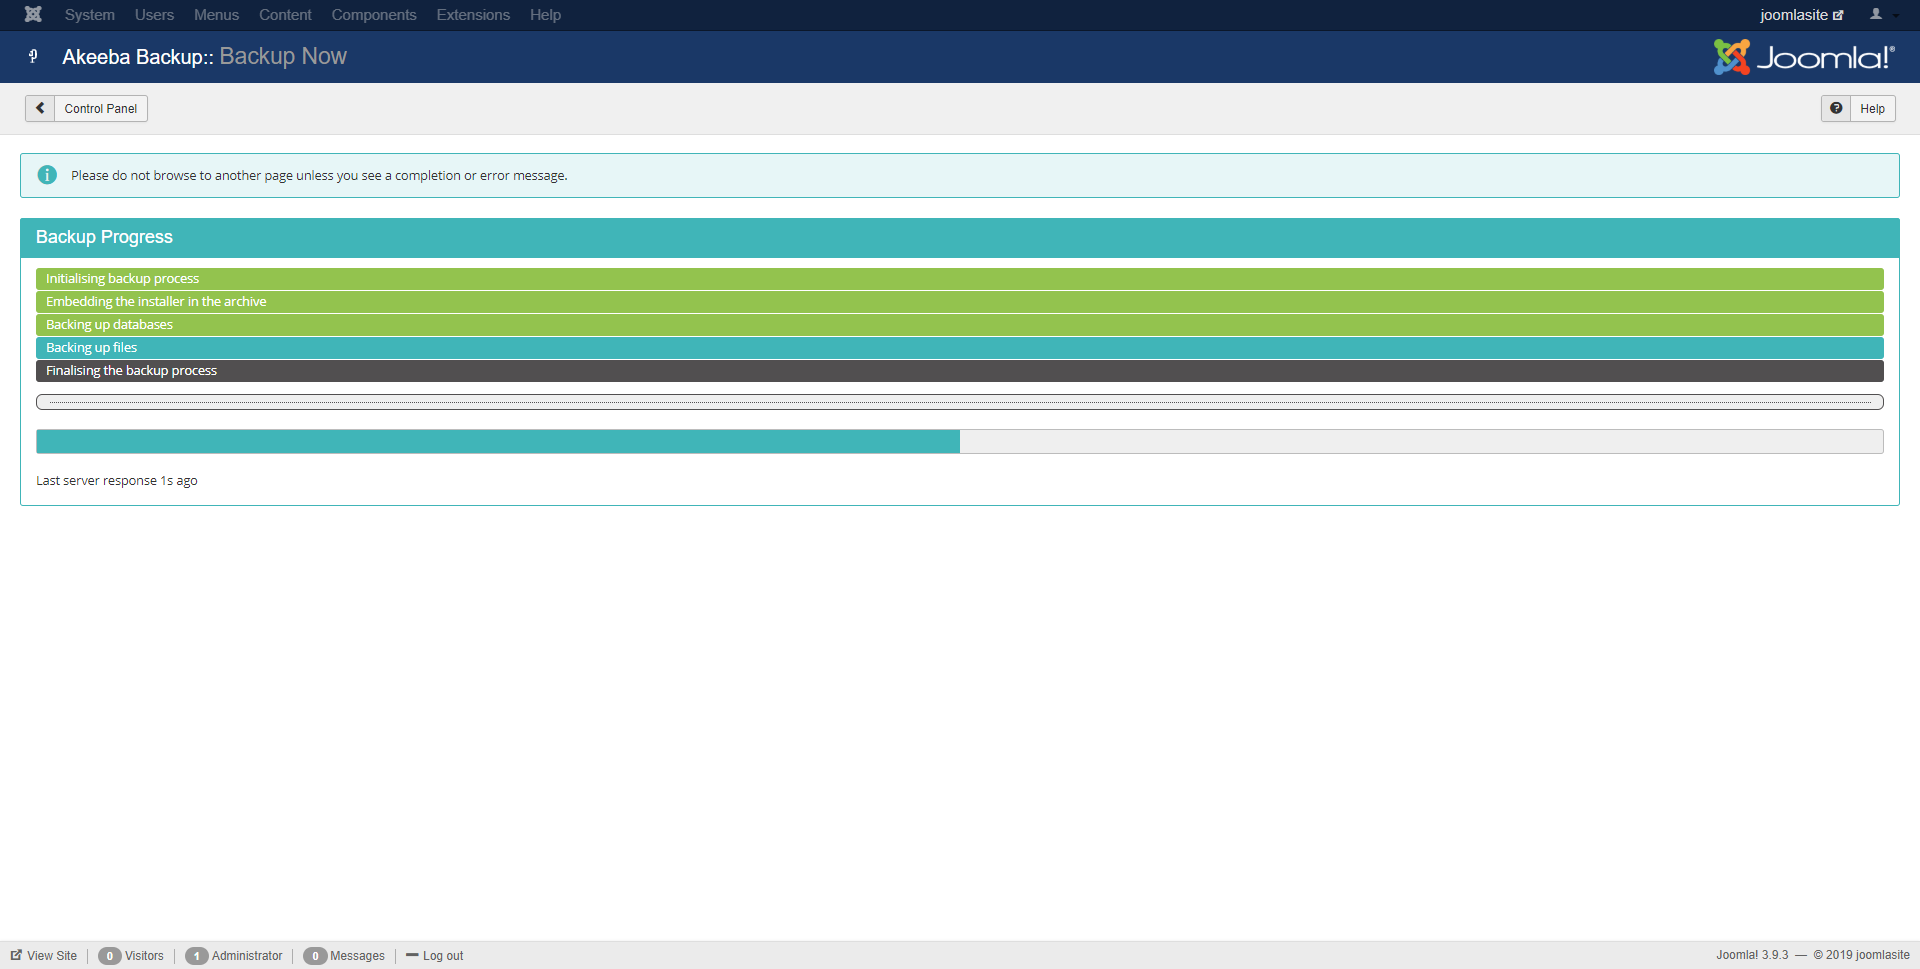Return to the Control Panel
Viewport: 1920px width, 969px height.
coord(100,108)
